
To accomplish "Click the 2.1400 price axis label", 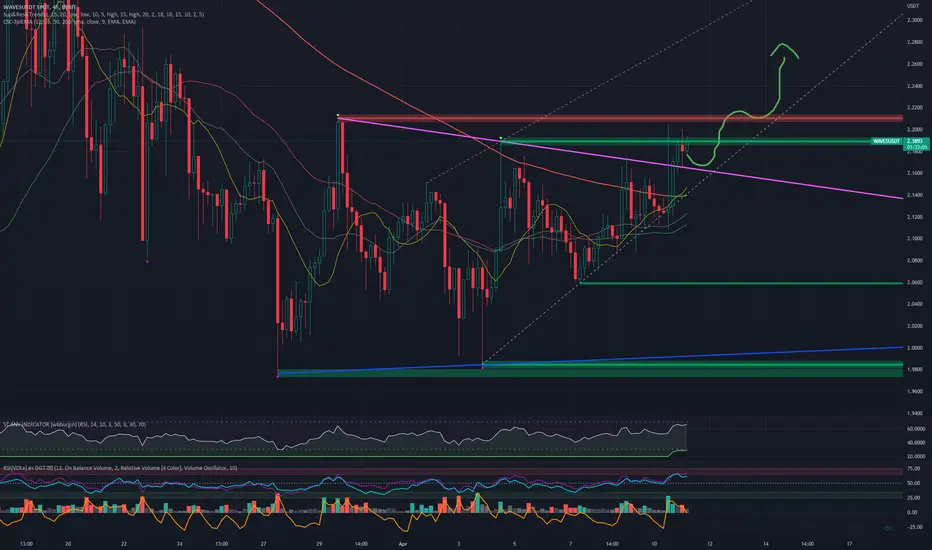I will click(x=915, y=195).
